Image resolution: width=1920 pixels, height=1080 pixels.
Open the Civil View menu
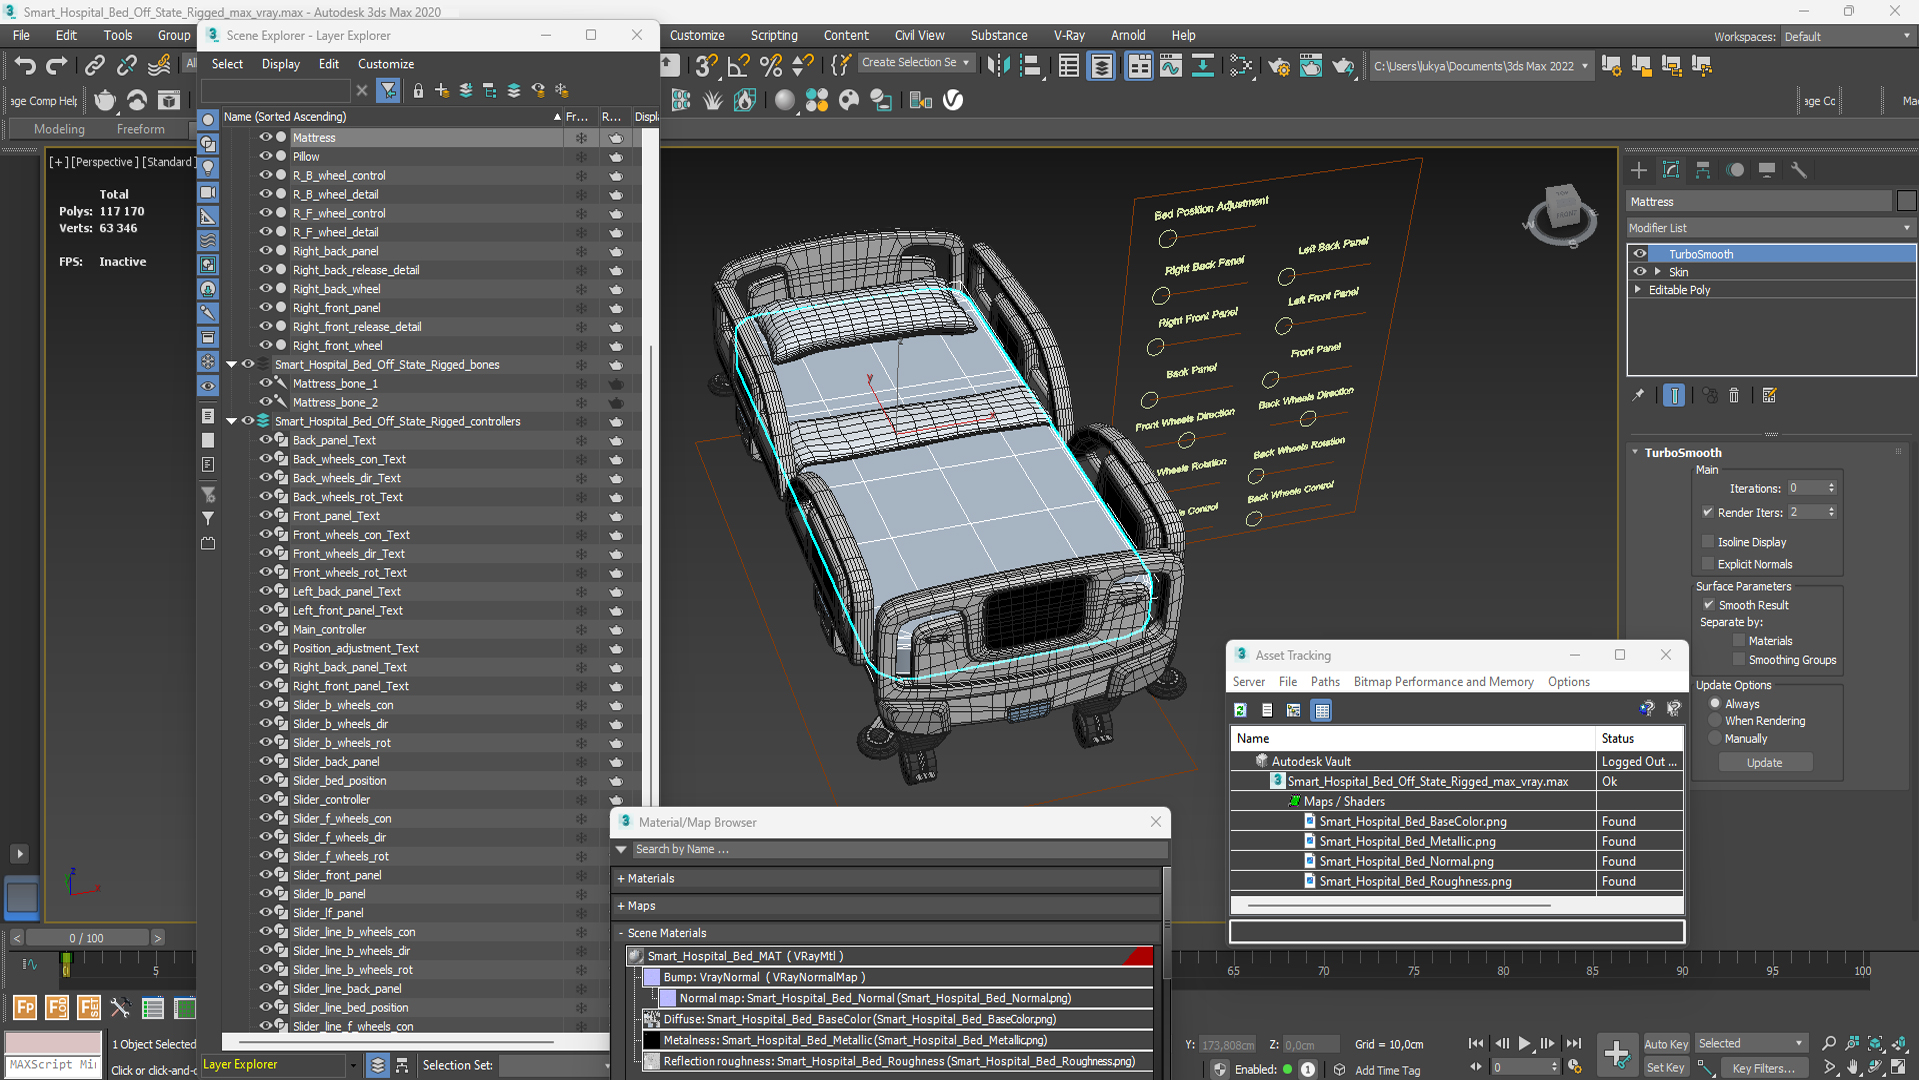(919, 35)
